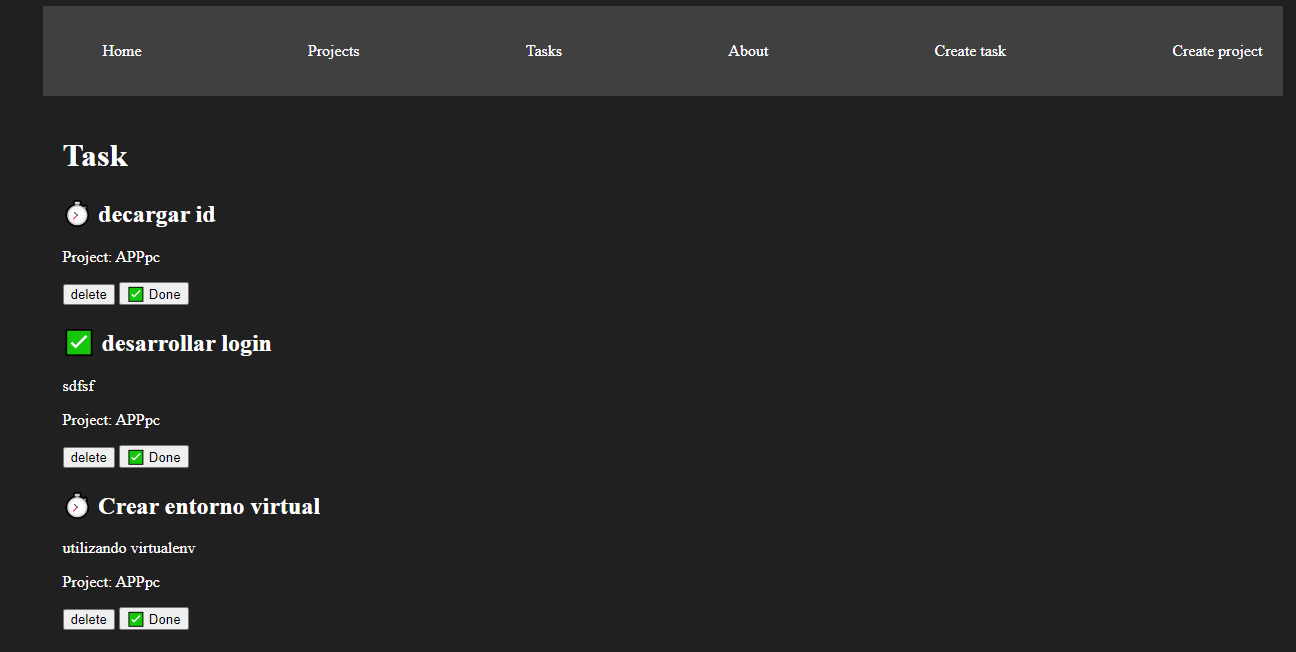1296x652 pixels.
Task: Open the About page
Action: click(x=748, y=50)
